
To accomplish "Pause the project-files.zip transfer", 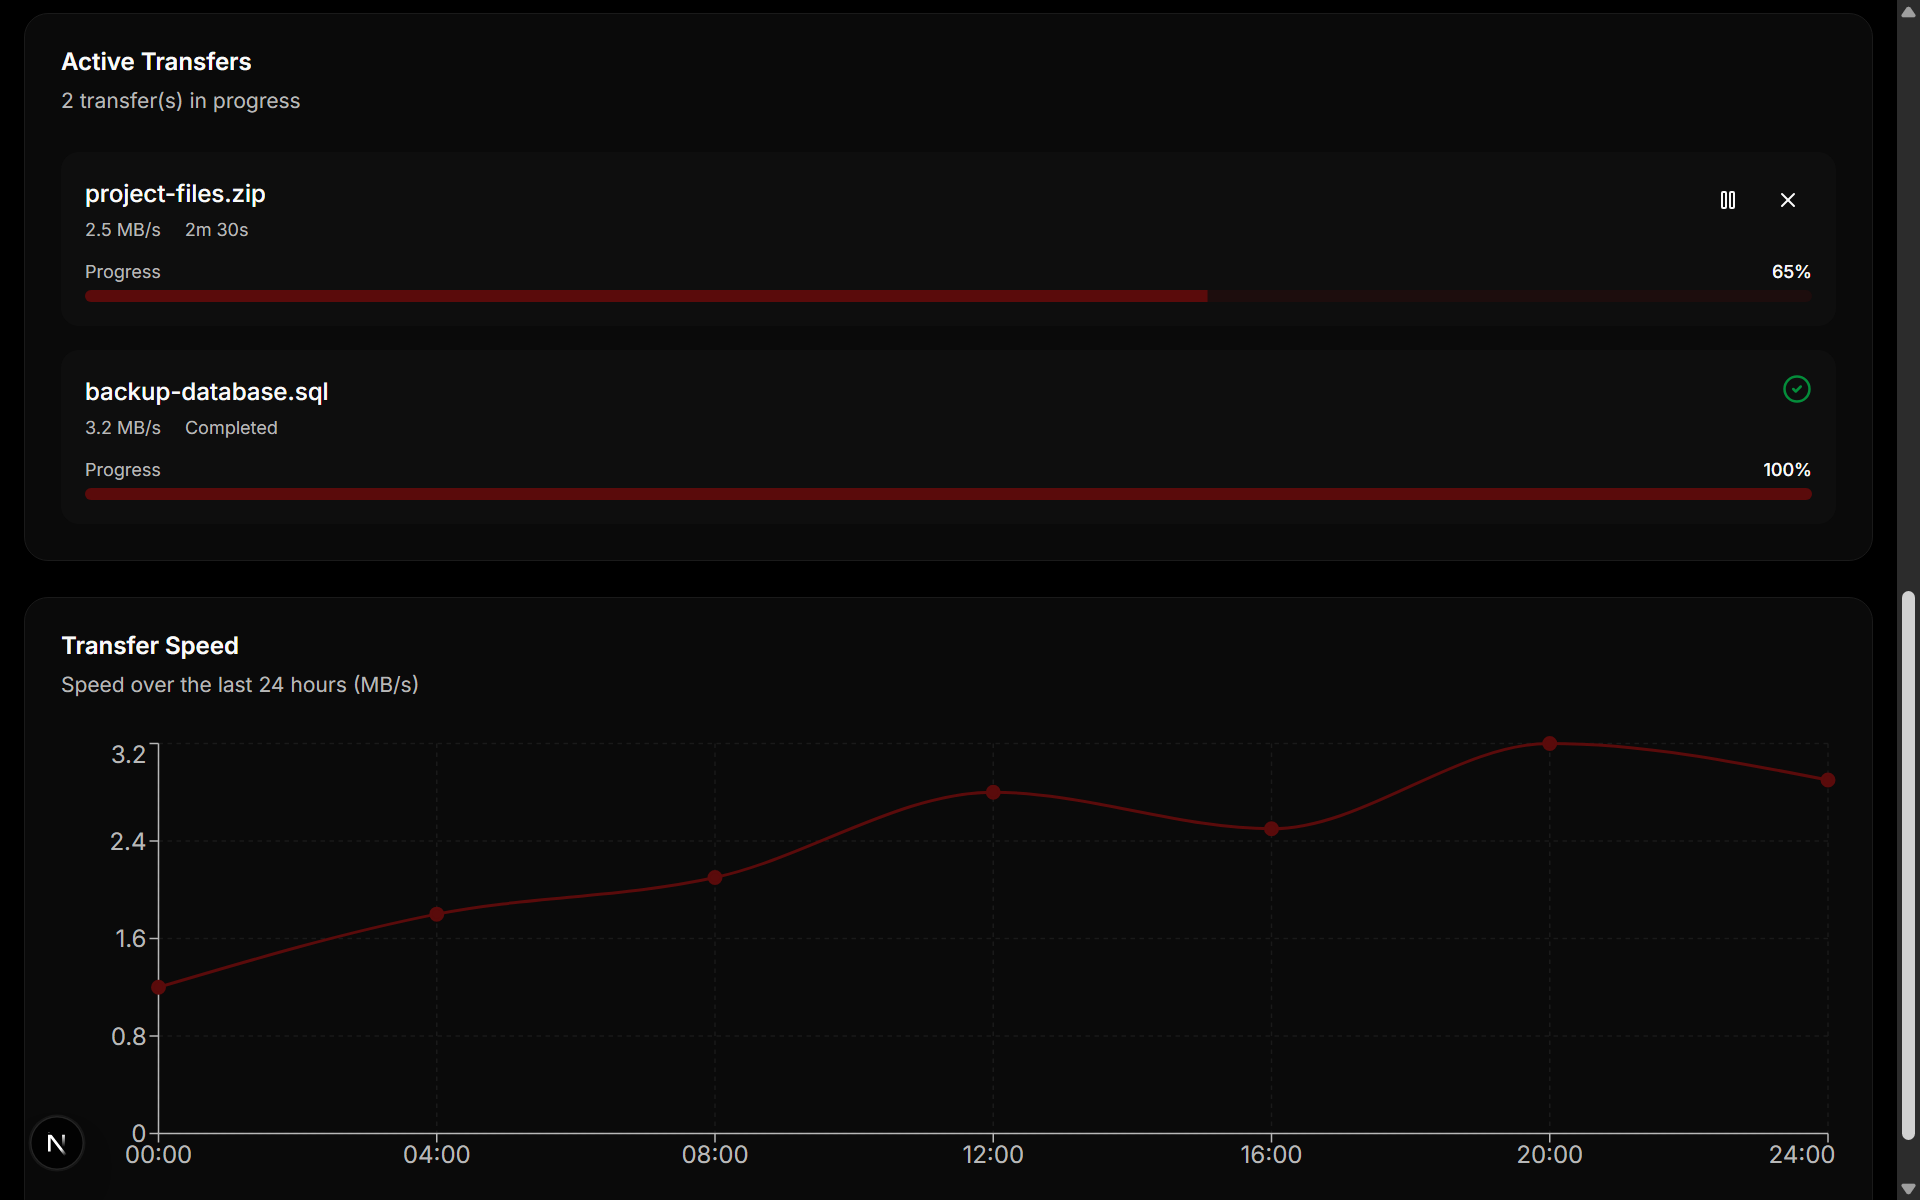I will point(1727,200).
